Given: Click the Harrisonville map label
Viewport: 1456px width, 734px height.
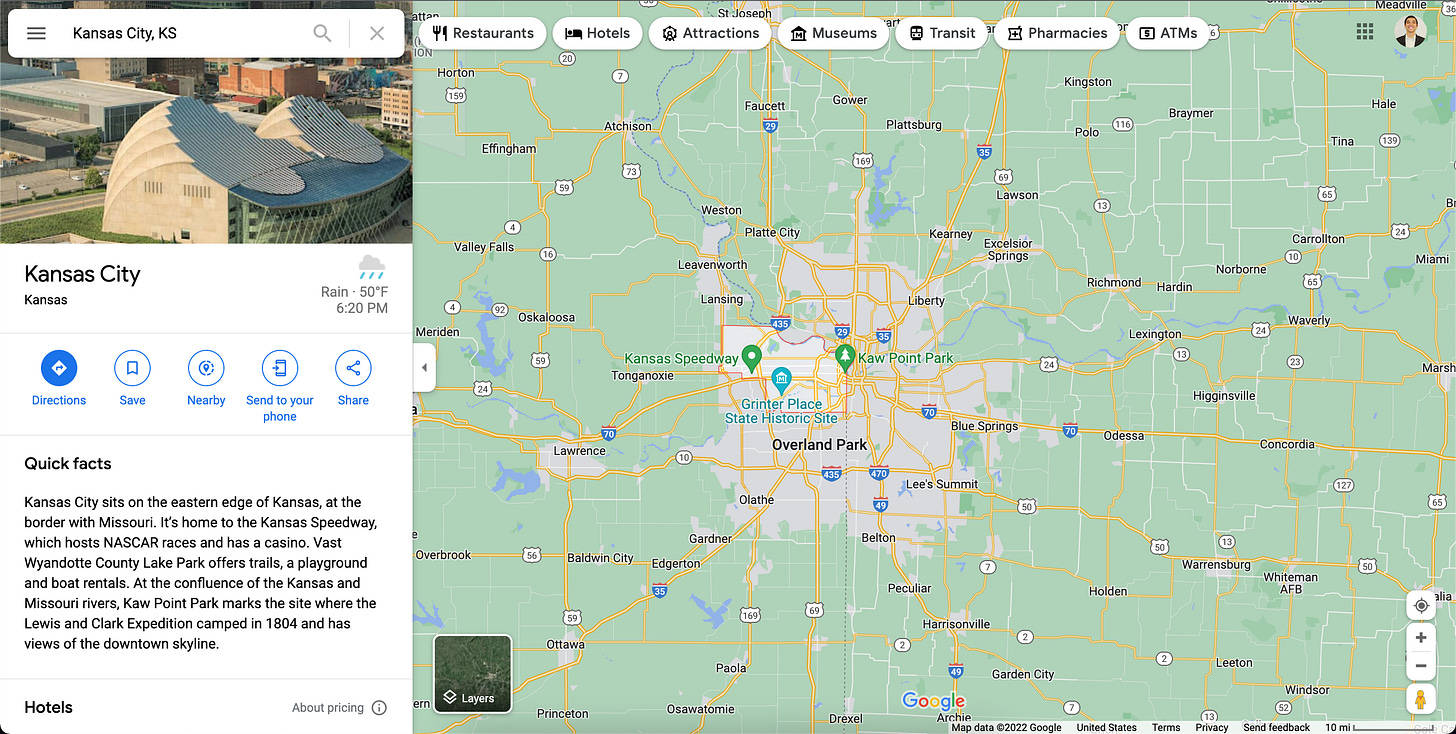Looking at the screenshot, I should [956, 624].
